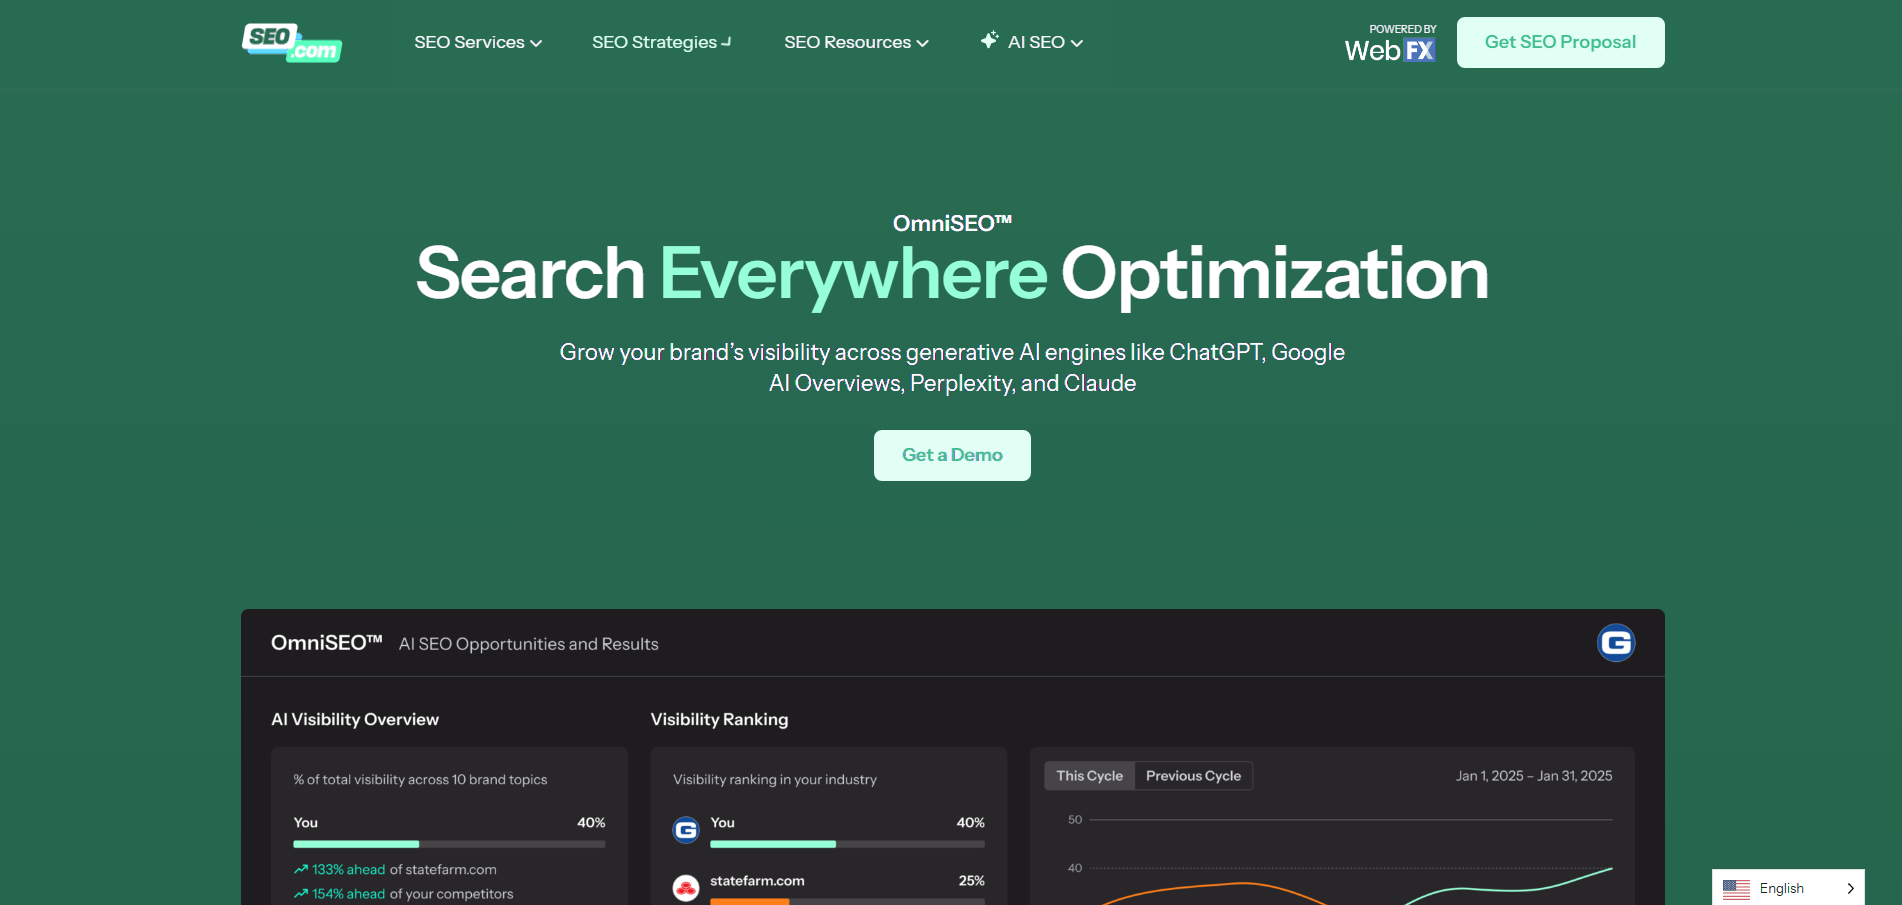The width and height of the screenshot is (1902, 905).
Task: Switch to the Previous Cycle tab
Action: click(1193, 776)
